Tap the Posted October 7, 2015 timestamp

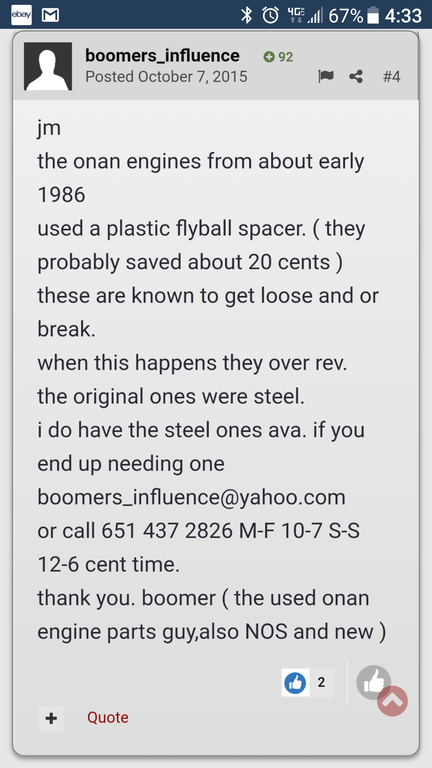point(167,77)
